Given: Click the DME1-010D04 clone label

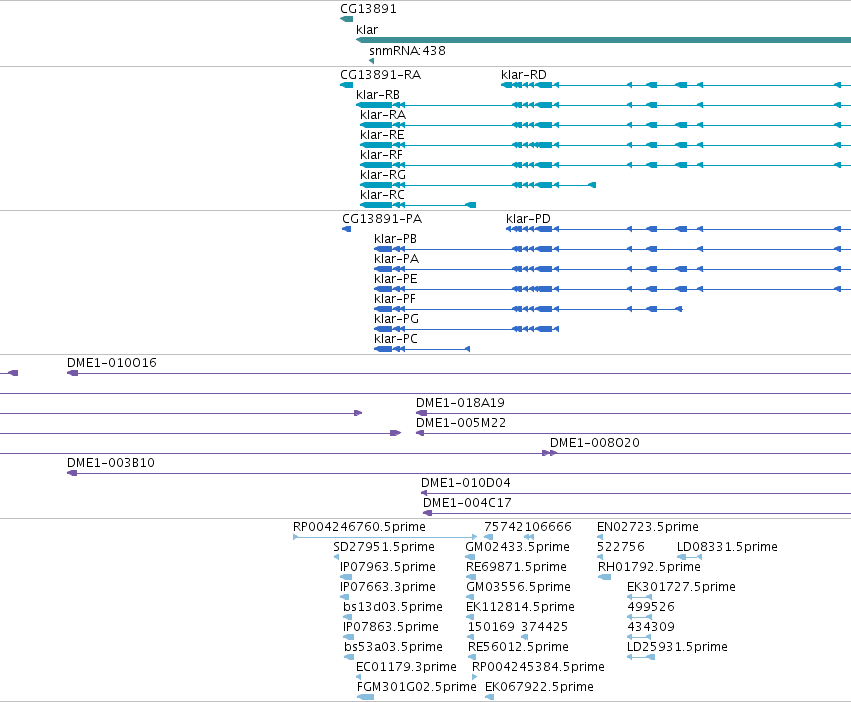Looking at the screenshot, I should point(466,483).
